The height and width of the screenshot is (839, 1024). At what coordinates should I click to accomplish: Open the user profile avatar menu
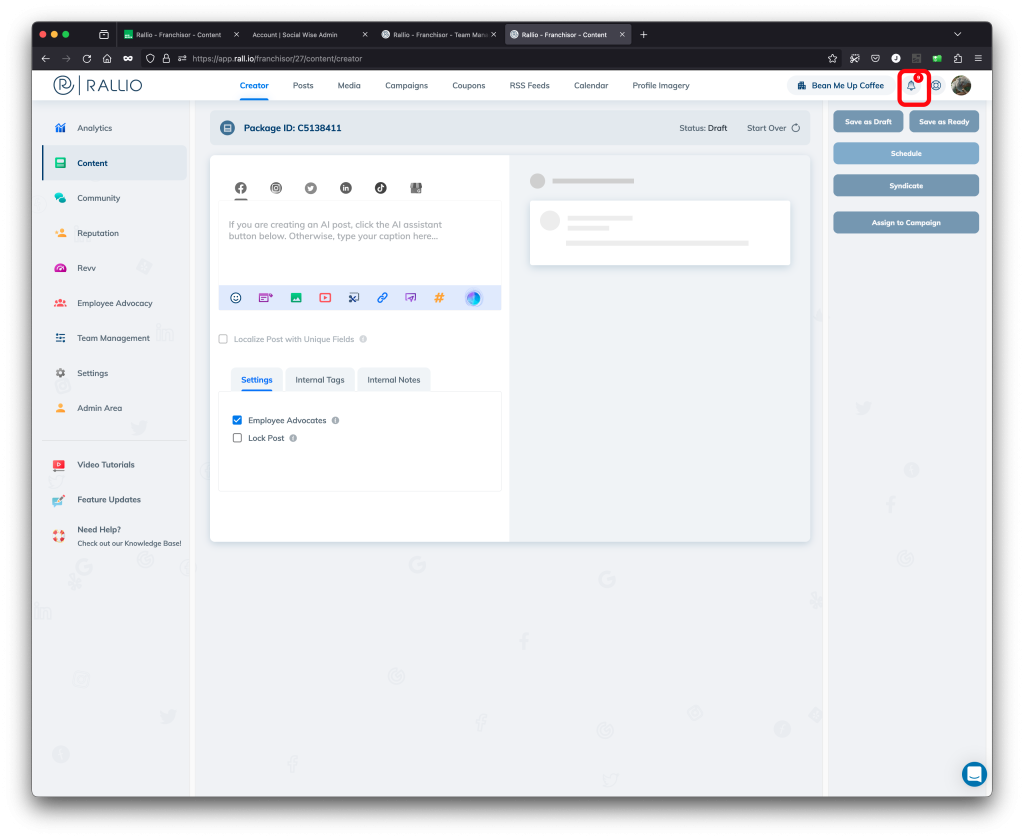coord(961,86)
